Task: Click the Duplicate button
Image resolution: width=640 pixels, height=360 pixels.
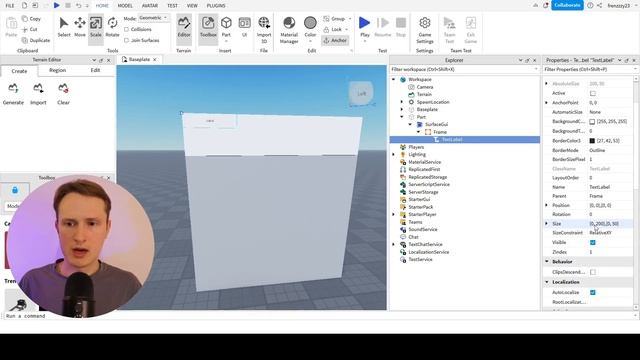Action: pyautogui.click(x=36, y=40)
